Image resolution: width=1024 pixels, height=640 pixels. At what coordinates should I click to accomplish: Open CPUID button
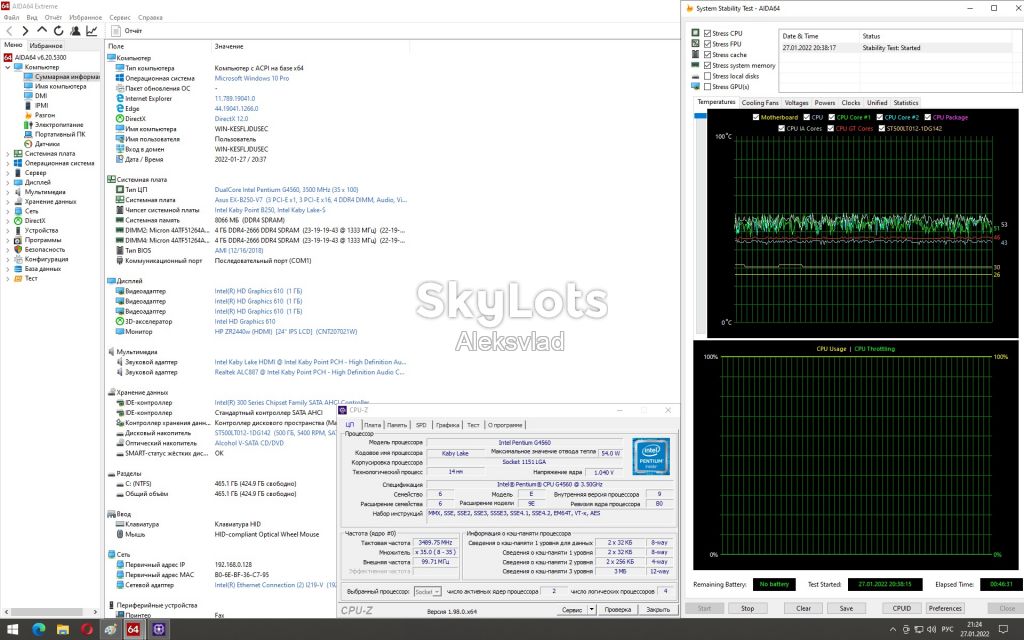point(902,608)
